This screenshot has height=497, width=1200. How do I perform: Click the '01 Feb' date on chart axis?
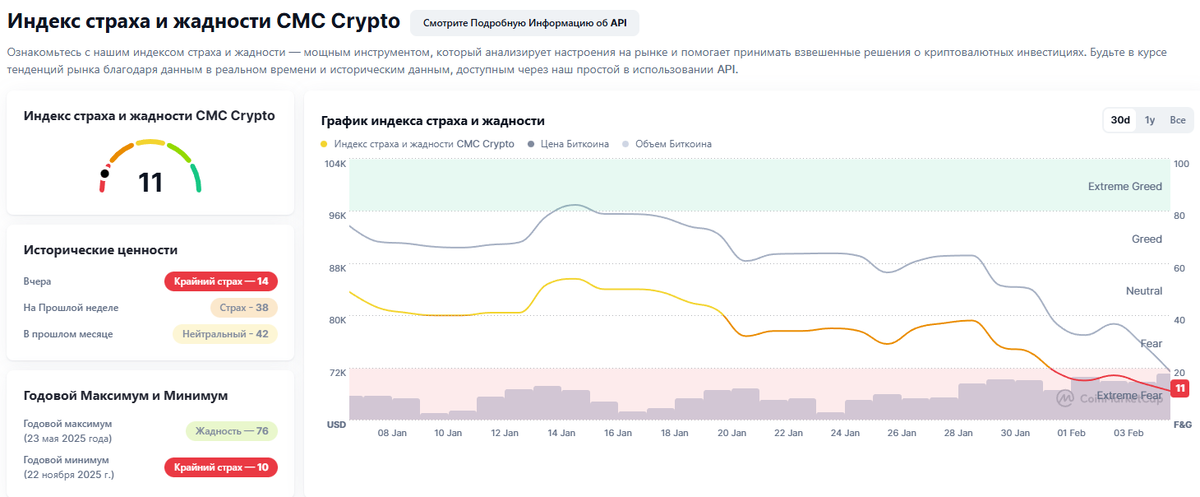point(1071,433)
